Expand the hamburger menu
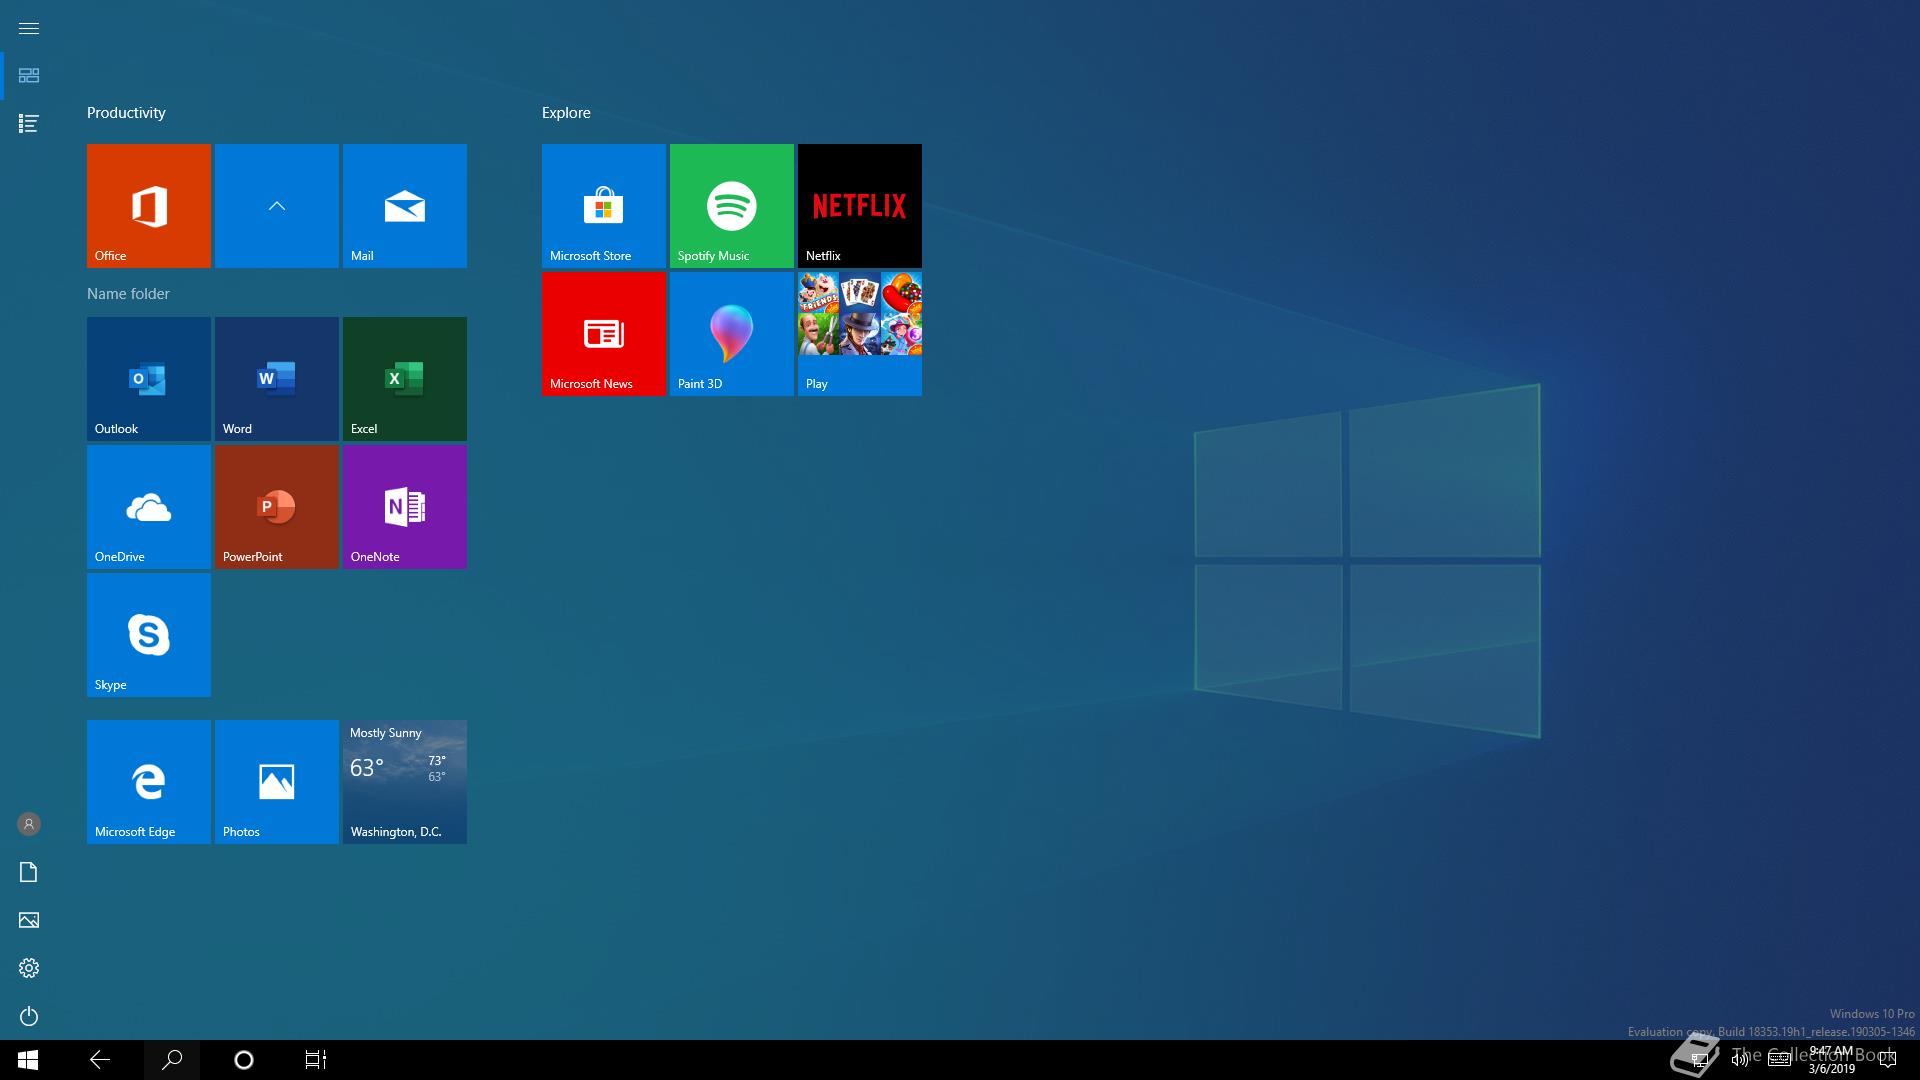Screen dimensions: 1920x1080 (x=29, y=28)
